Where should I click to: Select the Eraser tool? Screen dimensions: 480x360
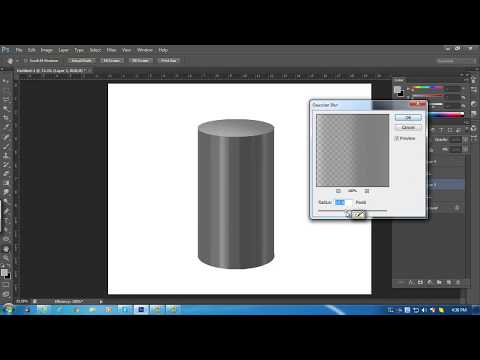pos(6,174)
